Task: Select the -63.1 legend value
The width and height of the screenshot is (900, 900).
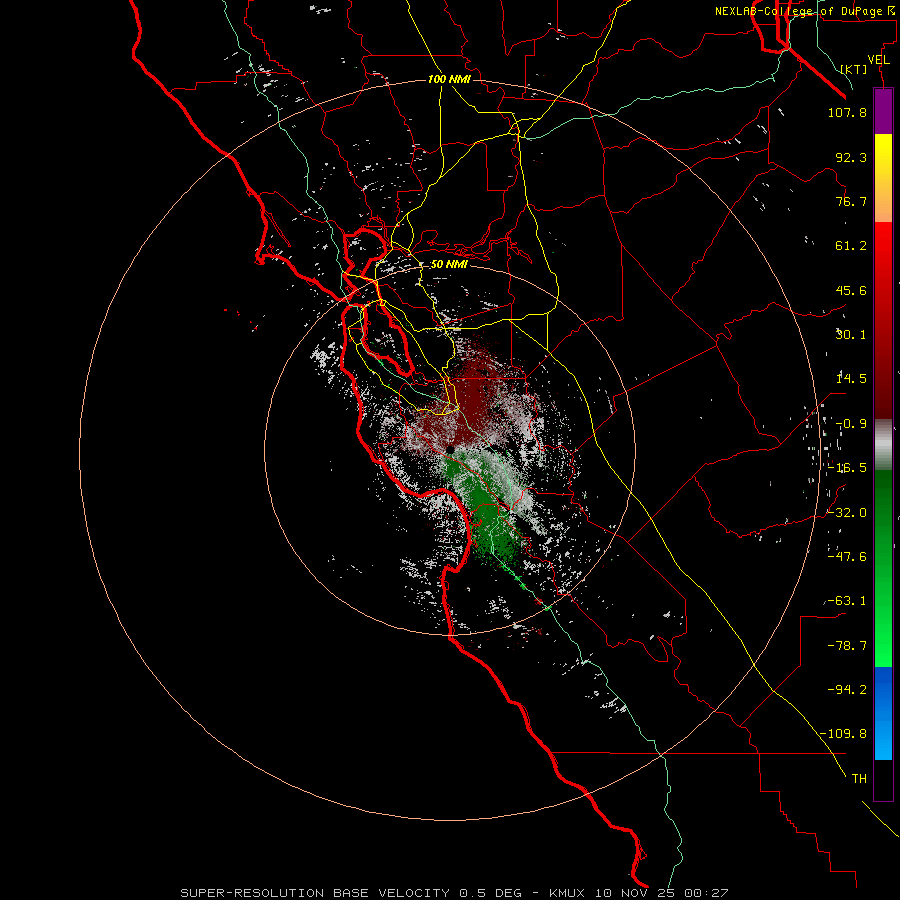Action: (847, 601)
